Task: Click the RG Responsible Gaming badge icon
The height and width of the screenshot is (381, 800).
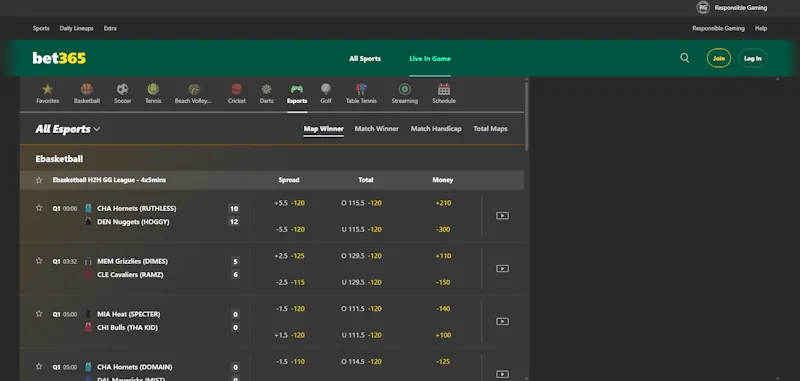Action: tap(703, 8)
